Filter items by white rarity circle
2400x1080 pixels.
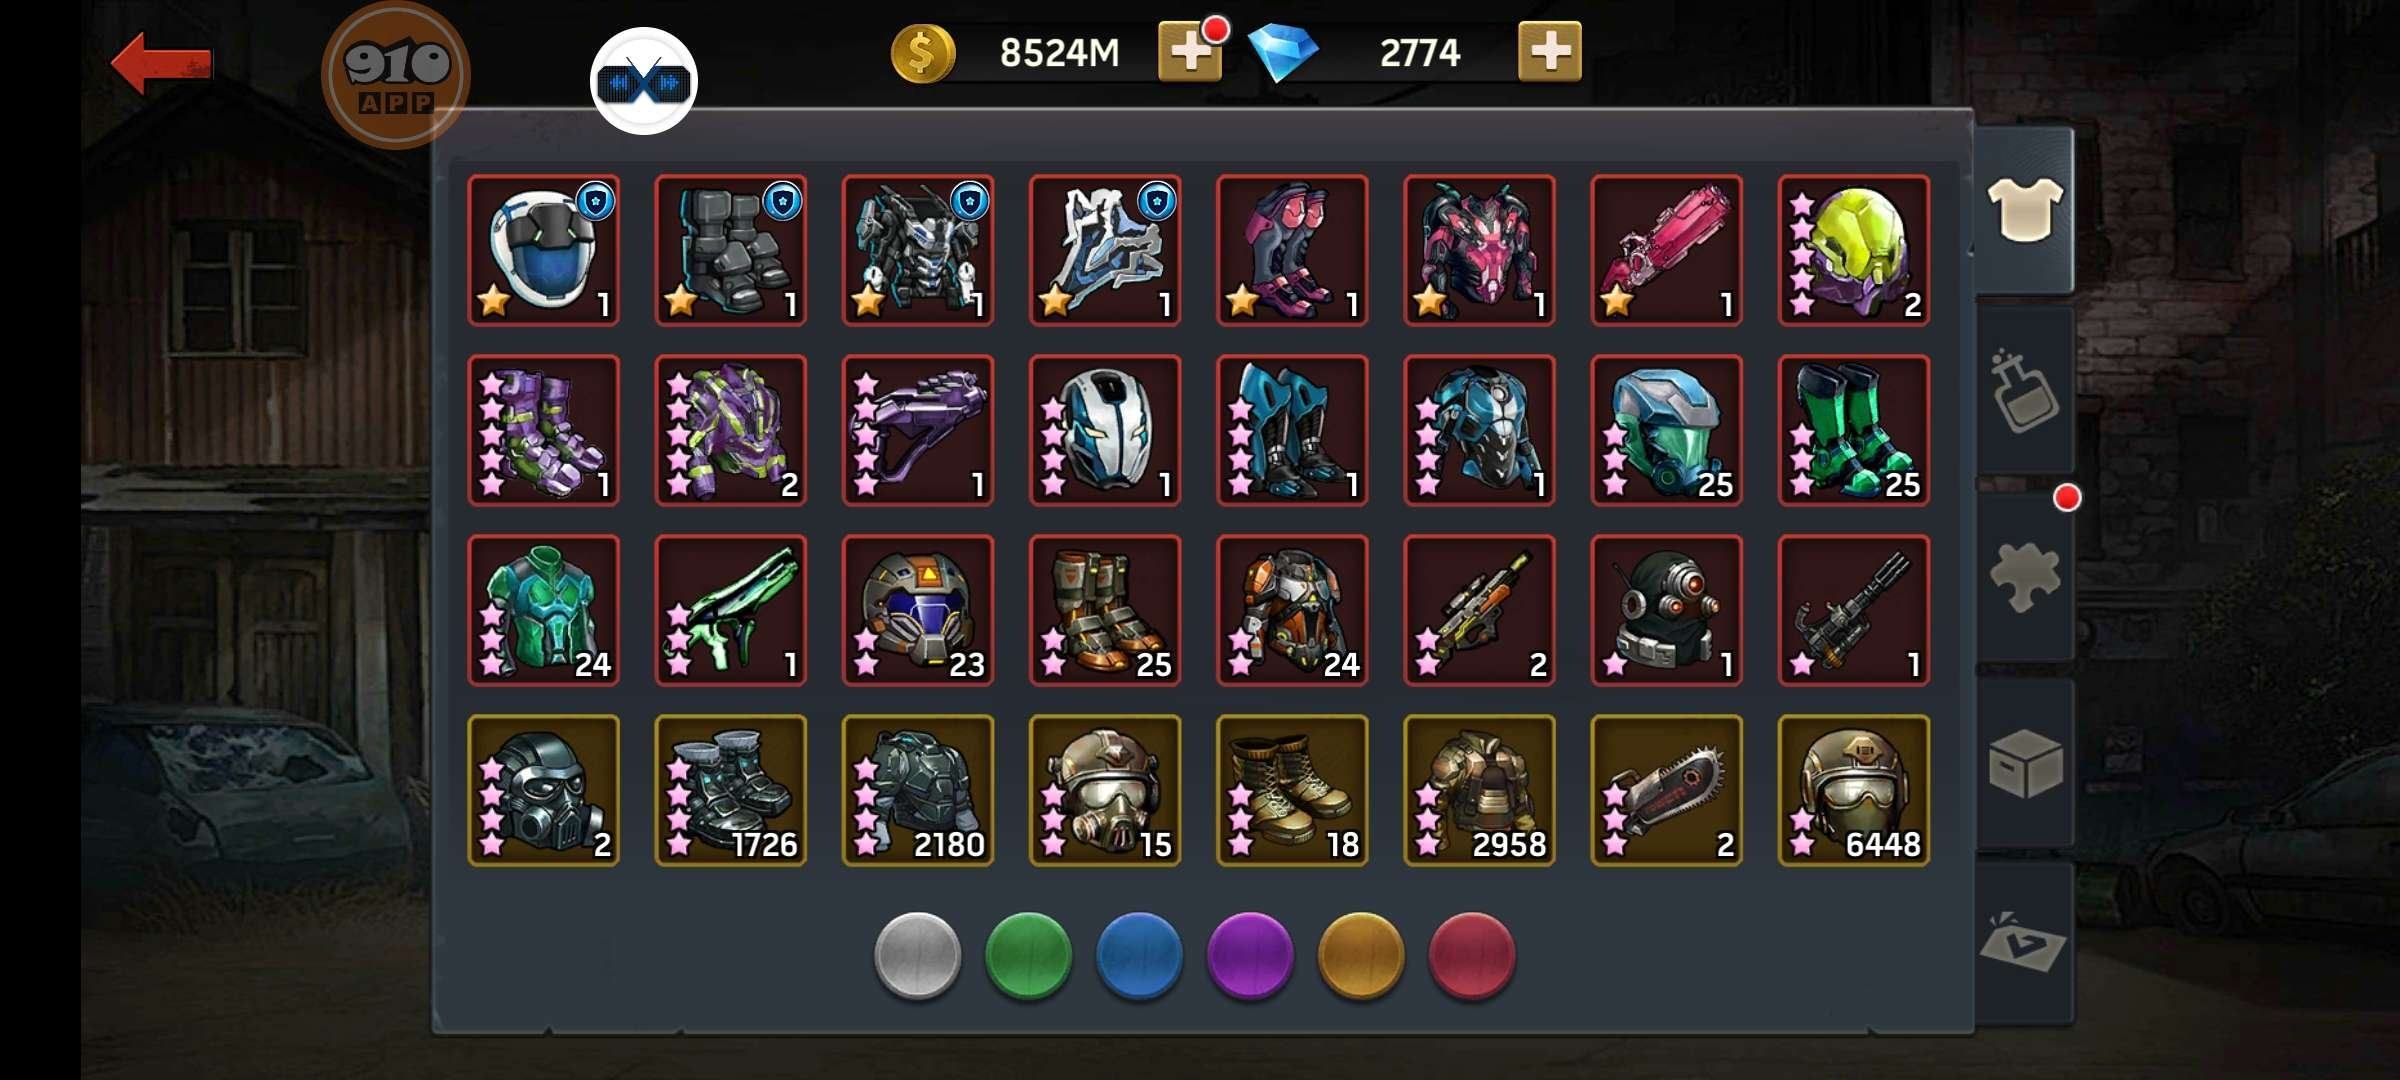(x=917, y=955)
